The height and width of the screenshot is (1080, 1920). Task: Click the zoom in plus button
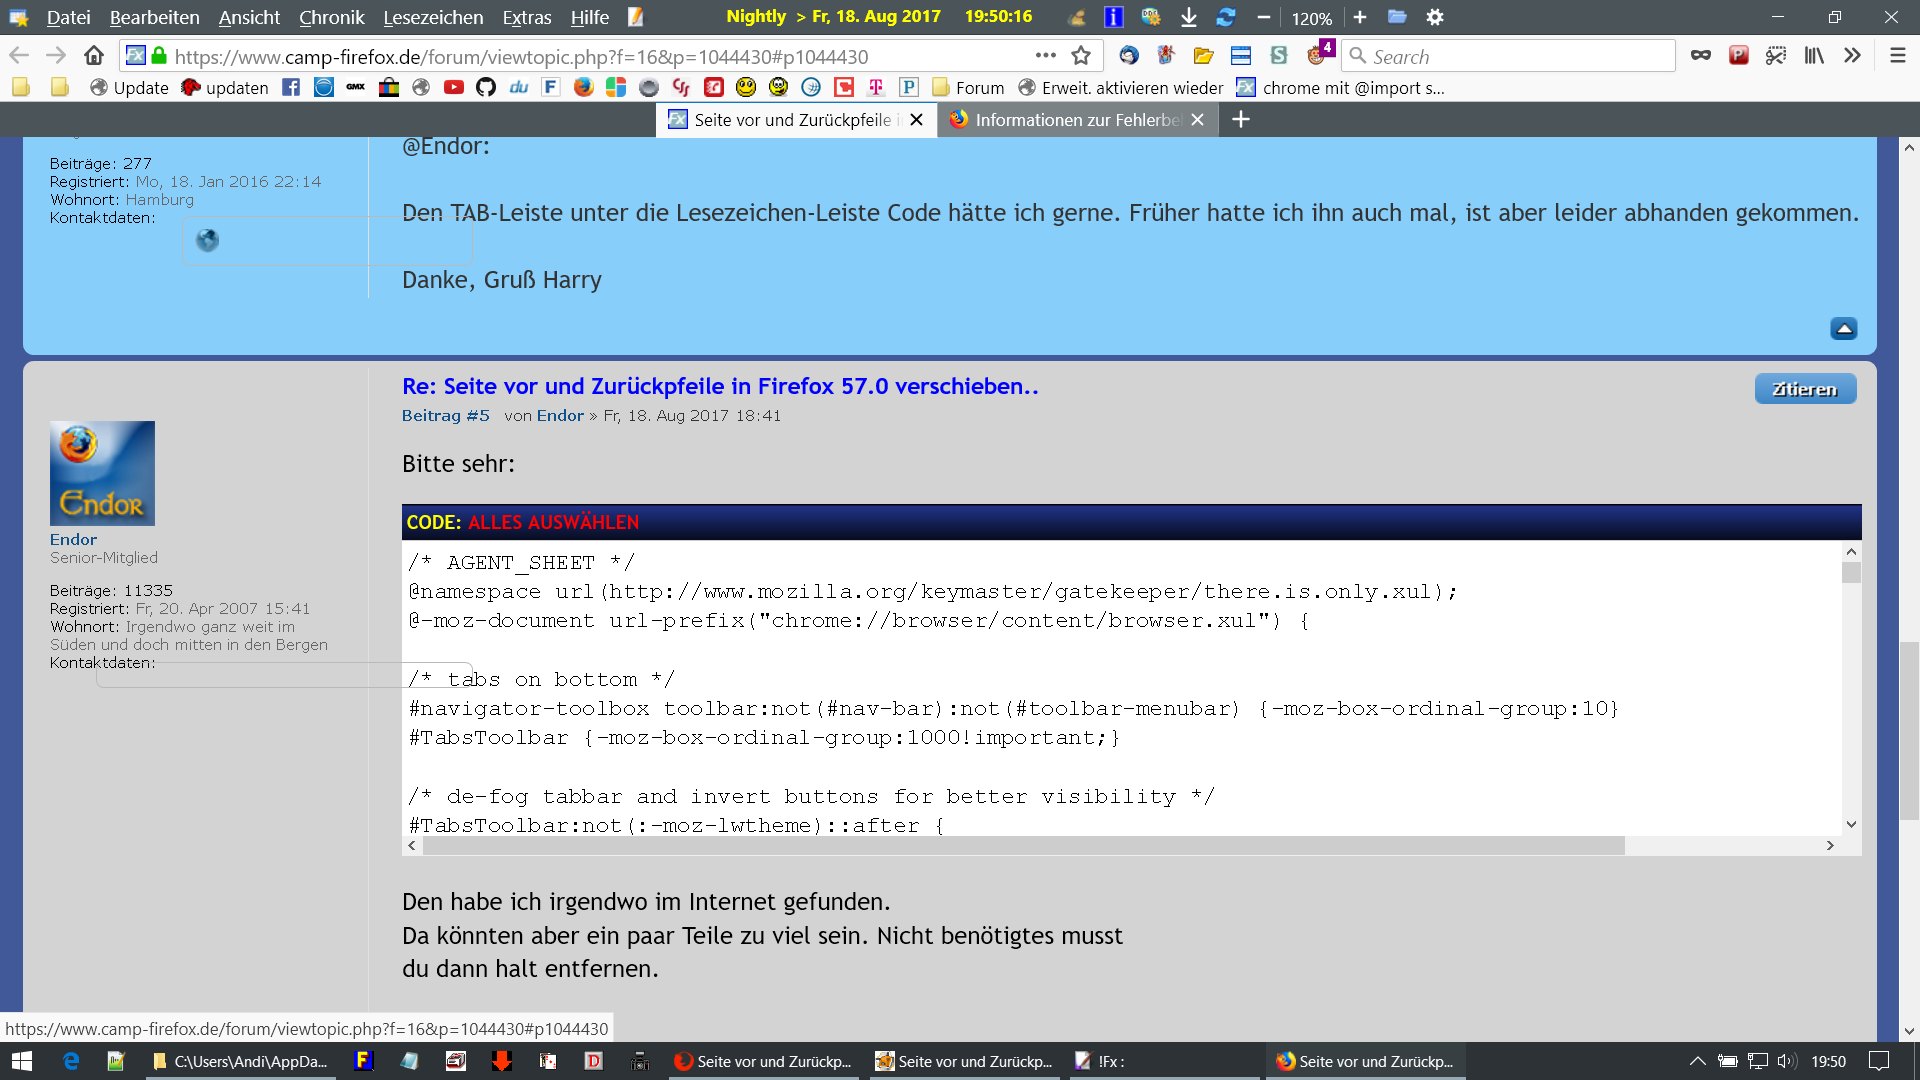click(1359, 17)
